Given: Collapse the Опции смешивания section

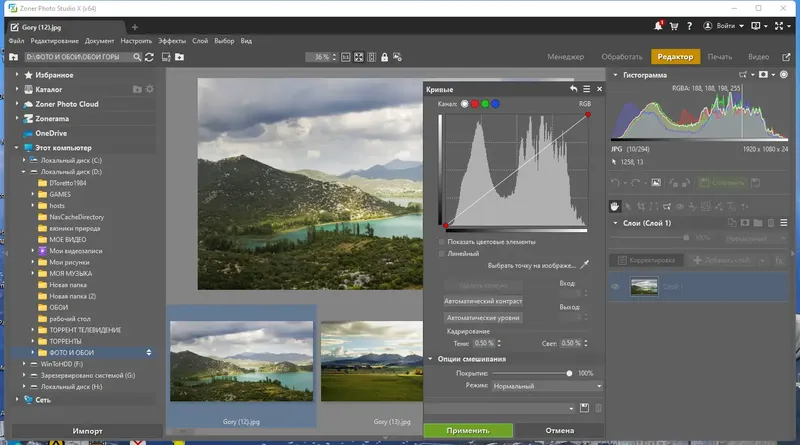Looking at the screenshot, I should tap(431, 359).
